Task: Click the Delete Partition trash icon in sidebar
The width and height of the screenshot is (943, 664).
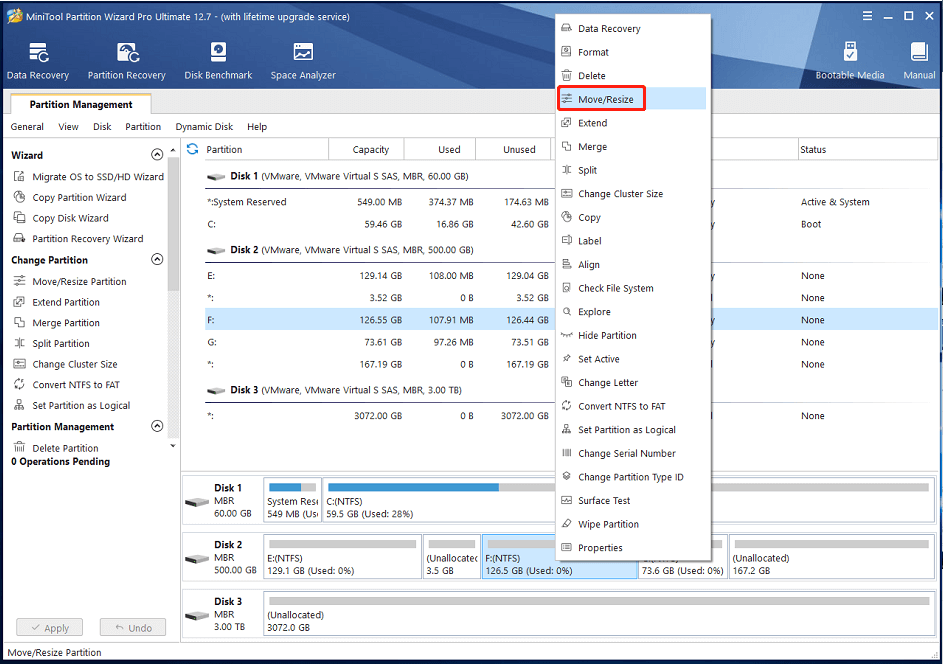Action: pos(19,447)
